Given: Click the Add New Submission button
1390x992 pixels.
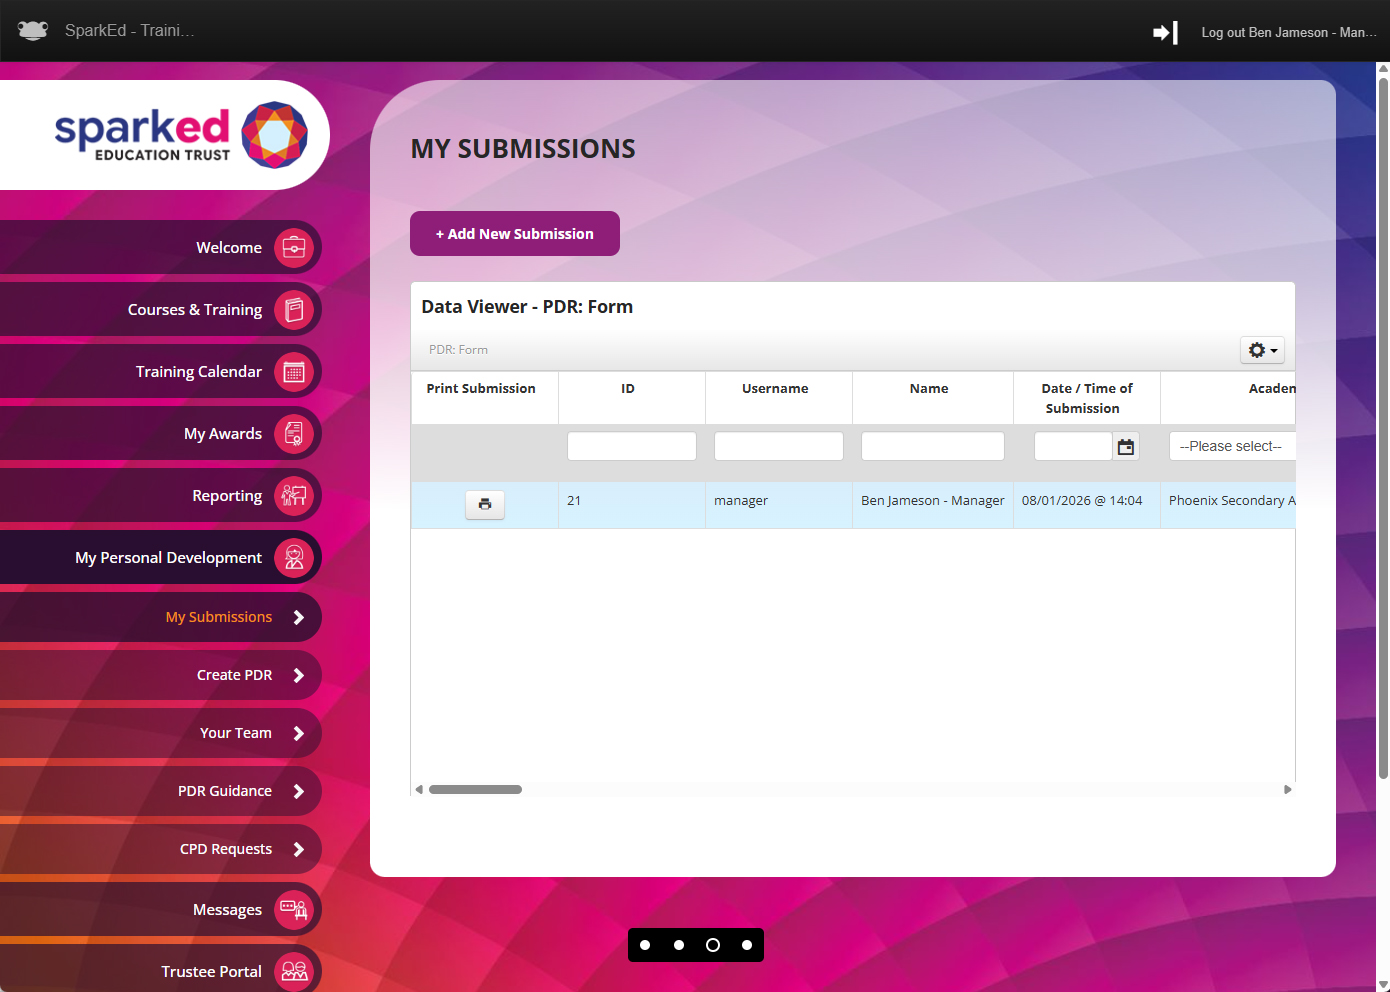Looking at the screenshot, I should (515, 234).
